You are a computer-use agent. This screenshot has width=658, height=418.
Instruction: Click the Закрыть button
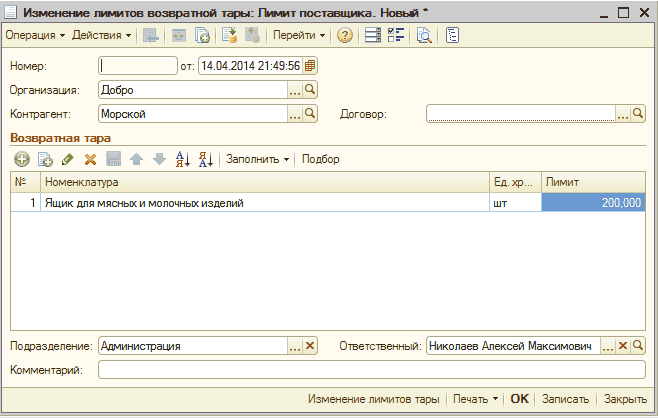[625, 399]
